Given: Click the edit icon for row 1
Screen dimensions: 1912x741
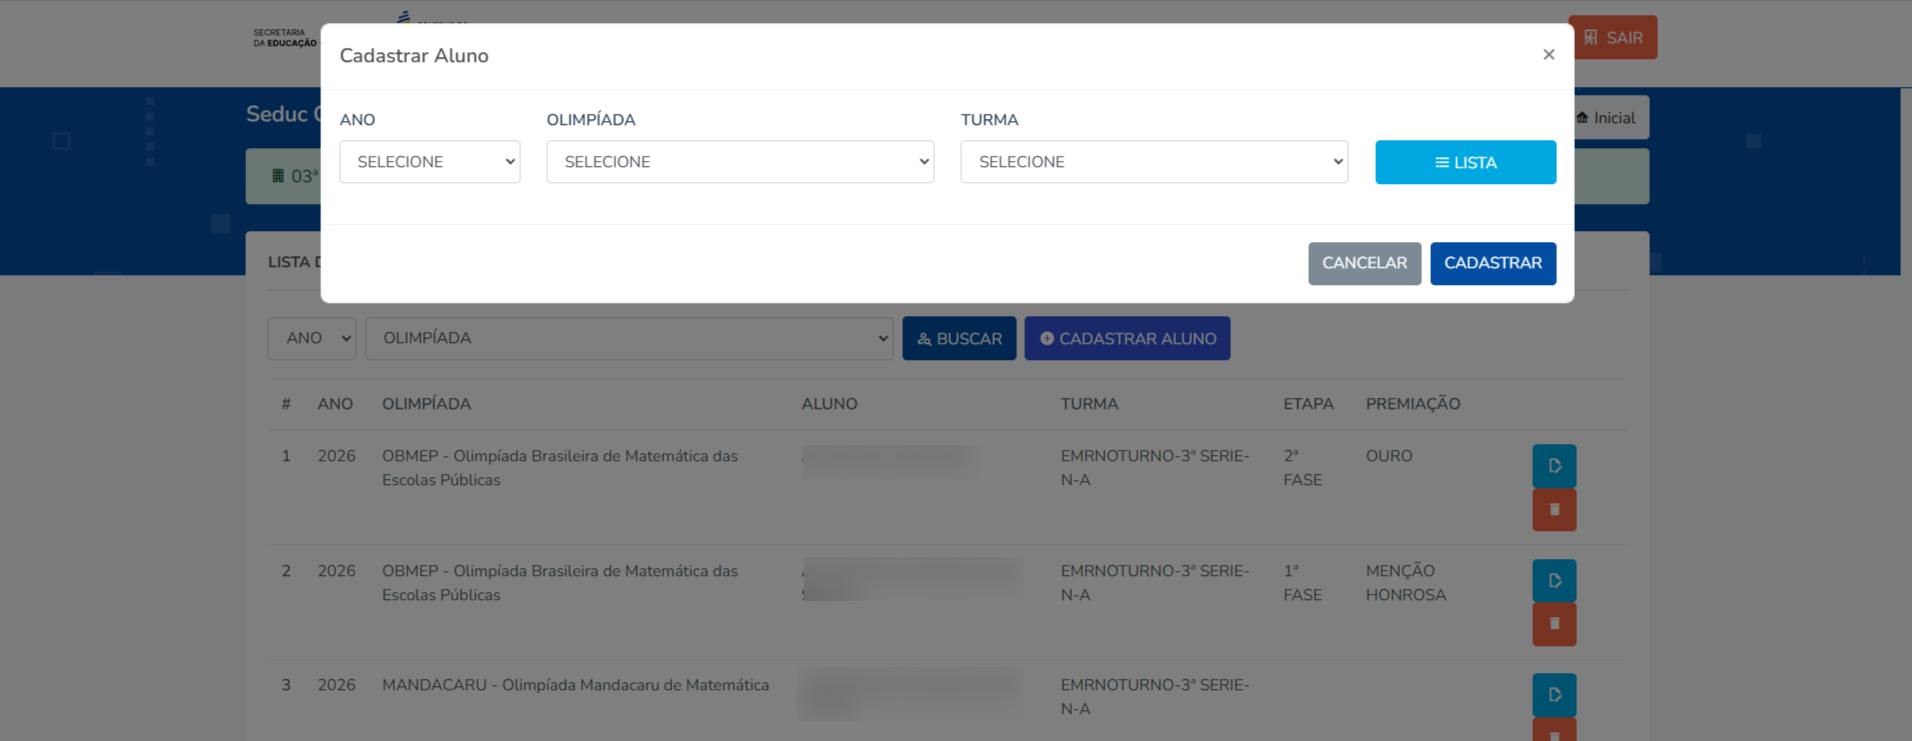Looking at the screenshot, I should [x=1553, y=466].
